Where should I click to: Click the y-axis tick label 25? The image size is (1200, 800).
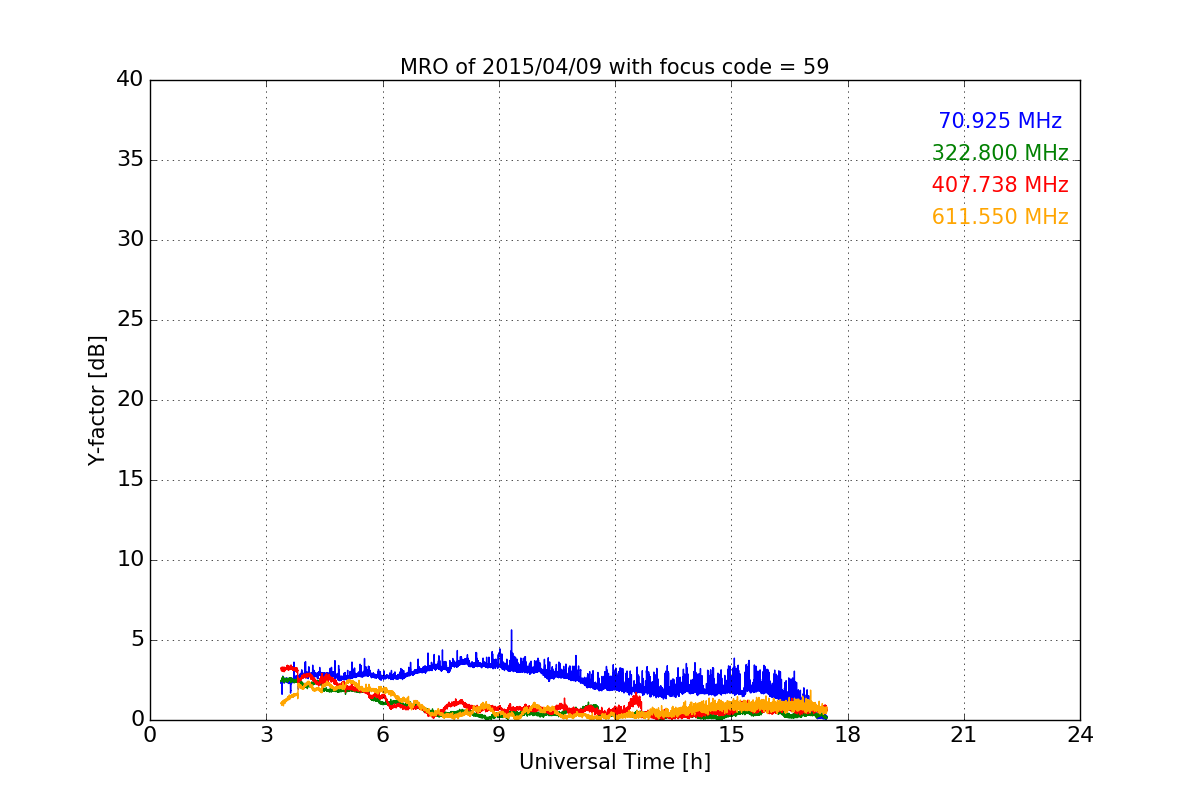130,320
